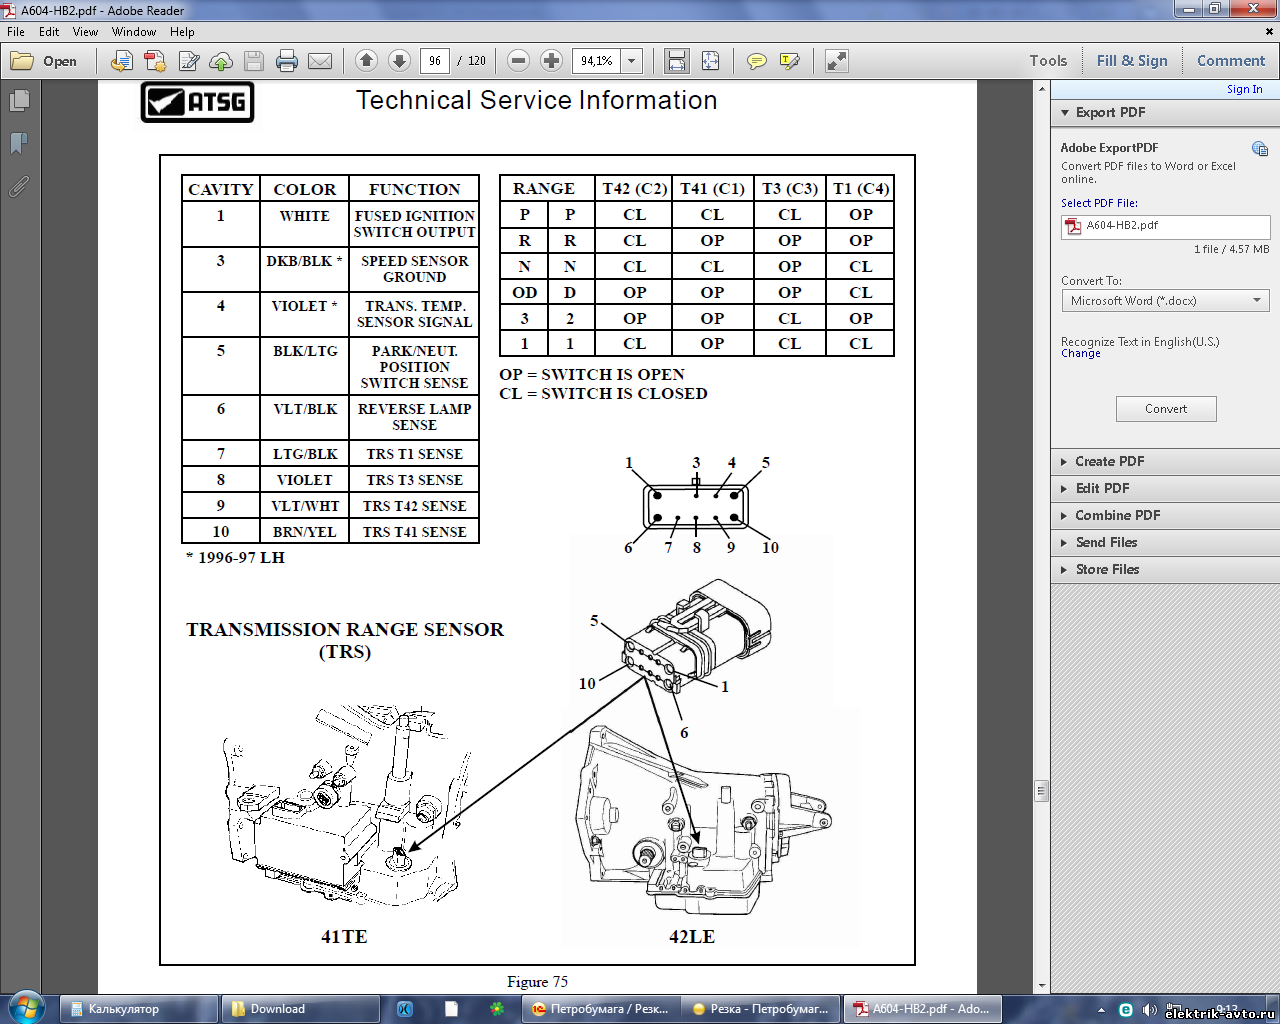Click the selected A604-HB2.pdf file field
The width and height of the screenshot is (1280, 1024).
point(1166,227)
